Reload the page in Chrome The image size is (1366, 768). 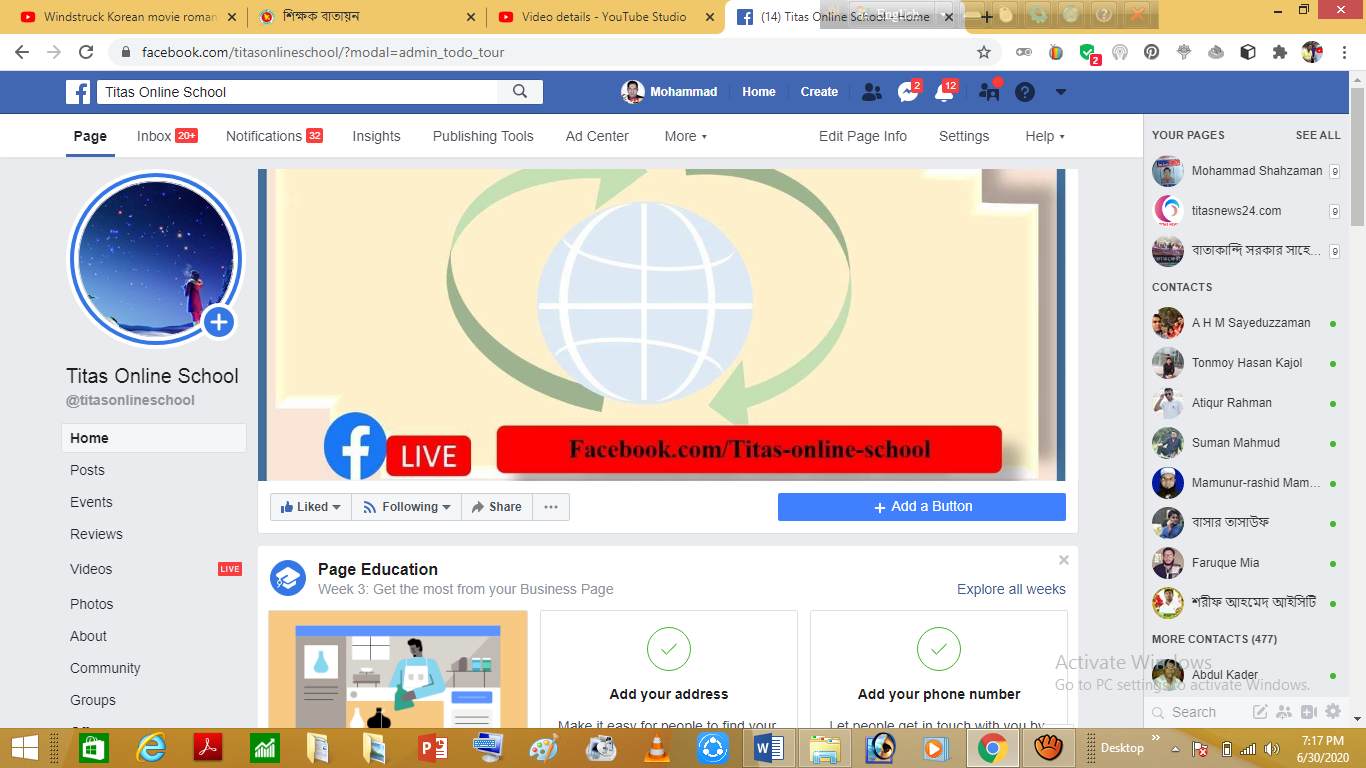(86, 52)
